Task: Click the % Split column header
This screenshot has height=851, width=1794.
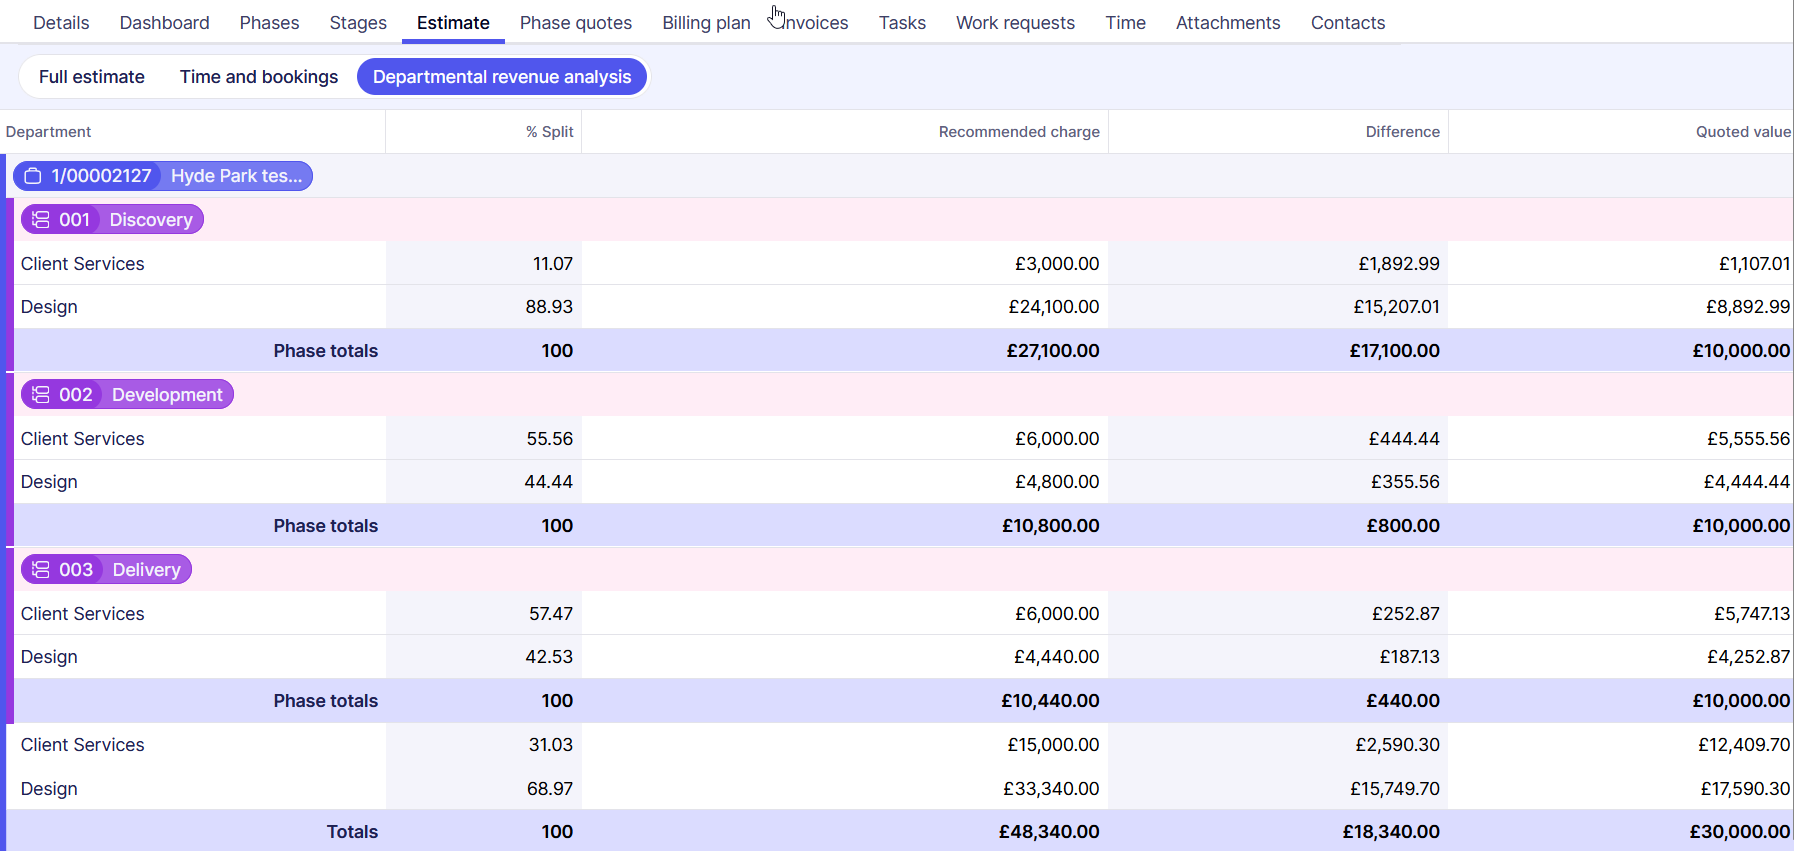Action: click(549, 132)
